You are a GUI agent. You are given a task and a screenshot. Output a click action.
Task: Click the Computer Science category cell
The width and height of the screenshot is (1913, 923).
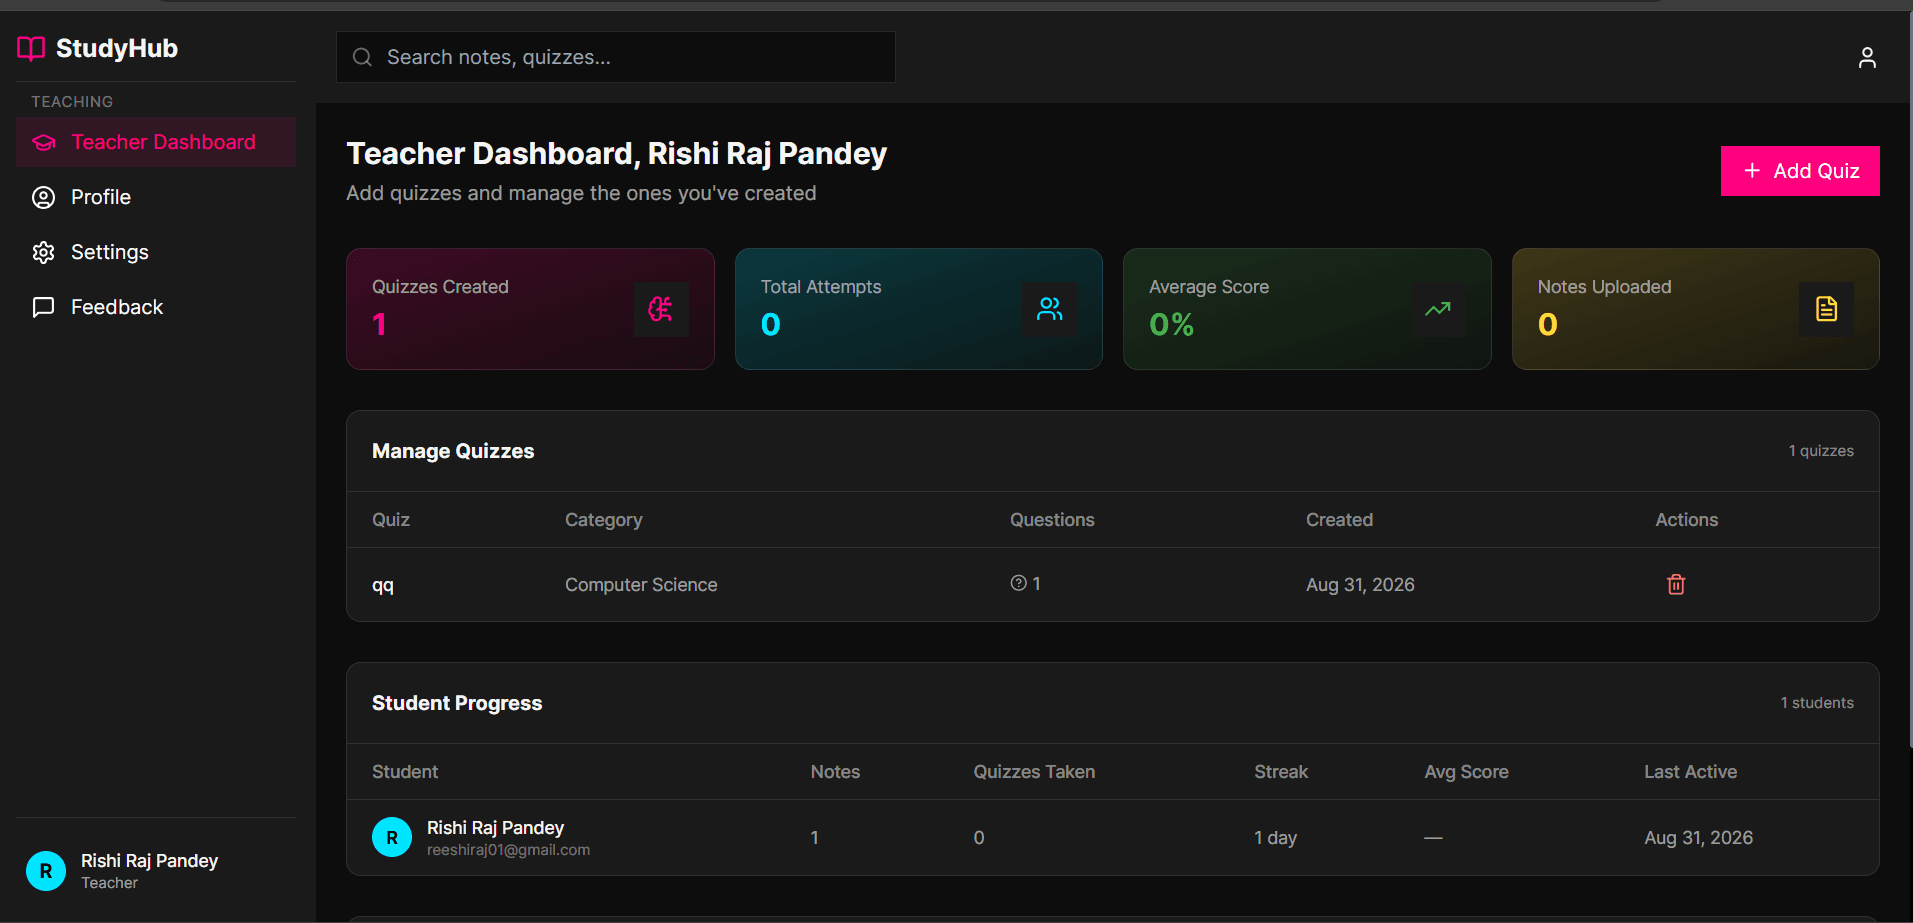pos(641,585)
